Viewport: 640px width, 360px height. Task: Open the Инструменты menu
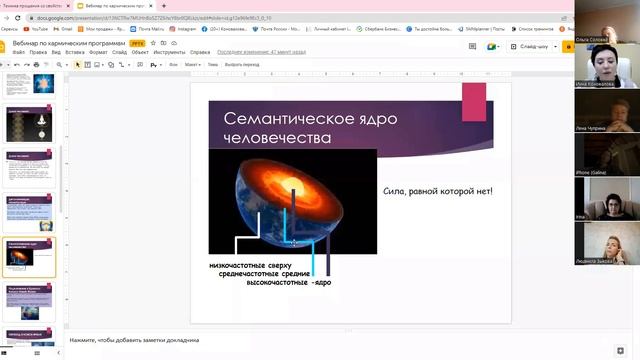(x=169, y=52)
